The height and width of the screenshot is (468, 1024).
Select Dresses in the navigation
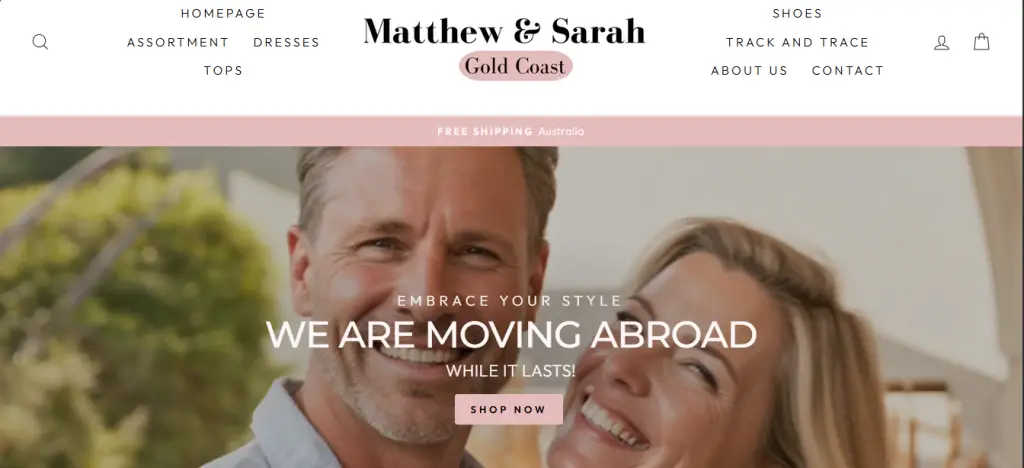(x=287, y=42)
